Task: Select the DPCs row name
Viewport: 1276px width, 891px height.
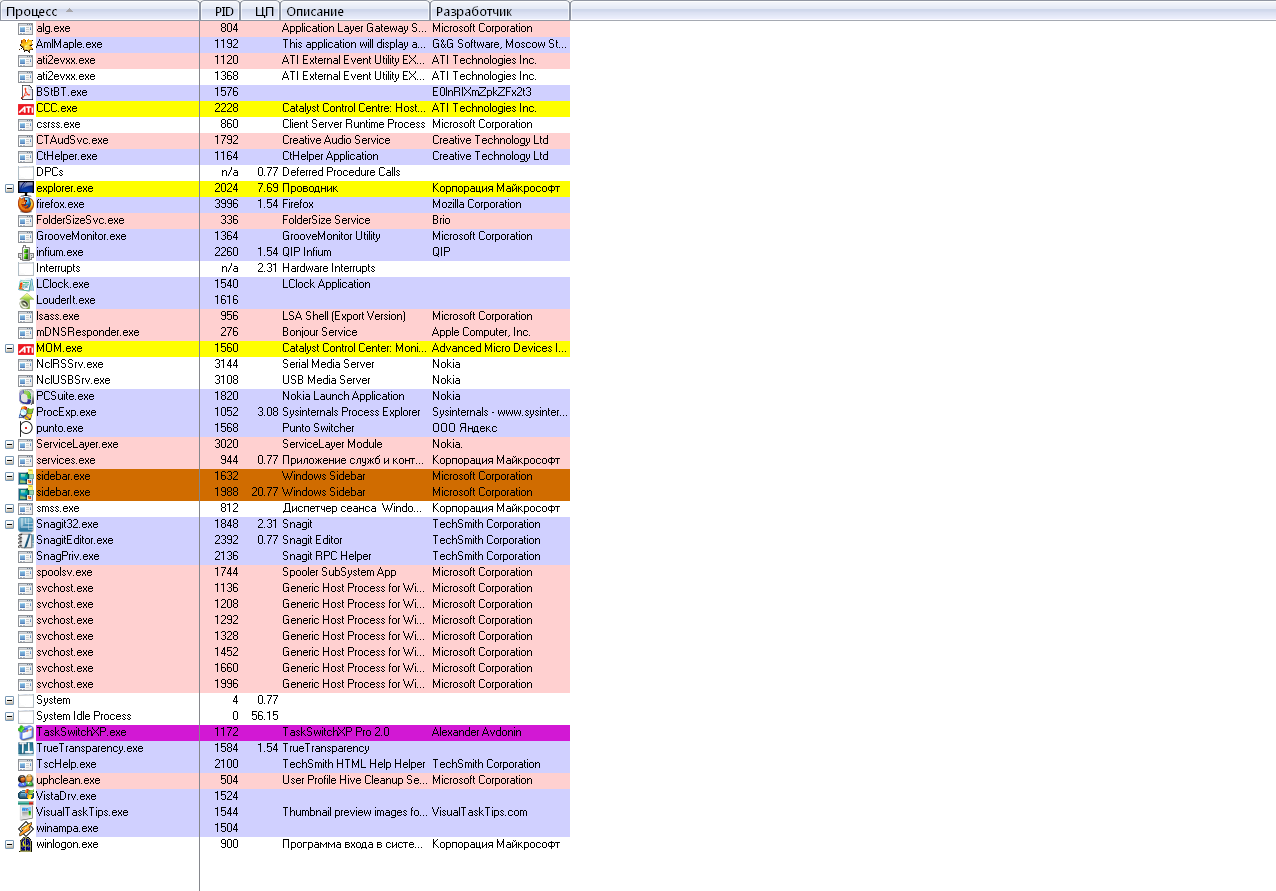Action: pos(50,172)
